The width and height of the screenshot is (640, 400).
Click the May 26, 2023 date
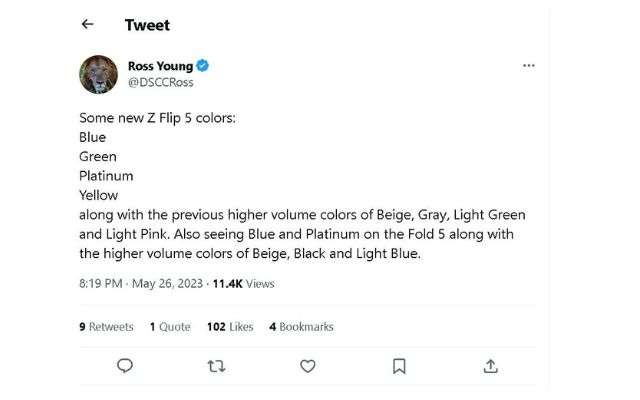coord(164,284)
